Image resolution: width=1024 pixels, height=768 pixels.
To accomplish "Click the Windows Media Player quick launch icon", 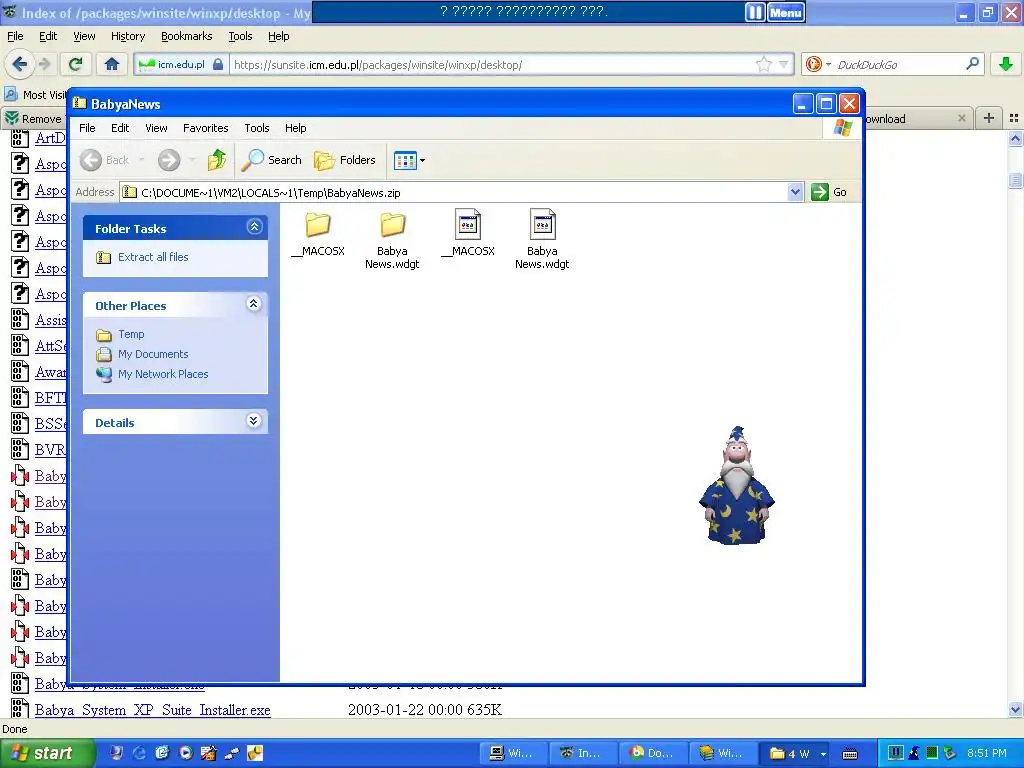I will [x=186, y=753].
